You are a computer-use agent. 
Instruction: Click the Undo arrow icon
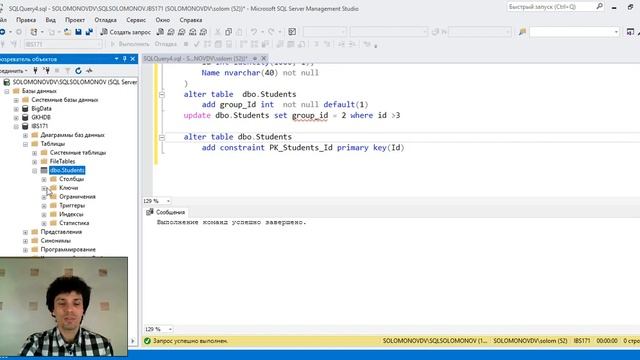coord(253,31)
